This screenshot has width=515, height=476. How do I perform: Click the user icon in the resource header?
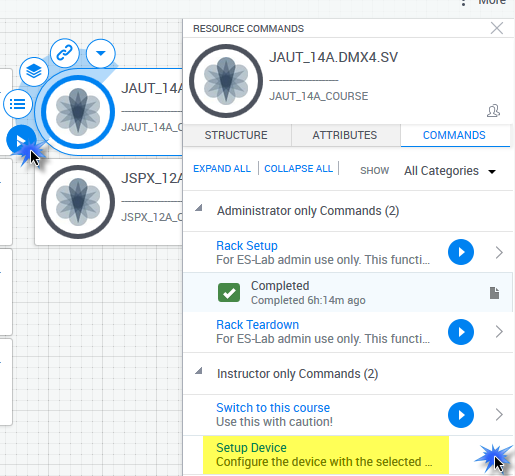493,111
